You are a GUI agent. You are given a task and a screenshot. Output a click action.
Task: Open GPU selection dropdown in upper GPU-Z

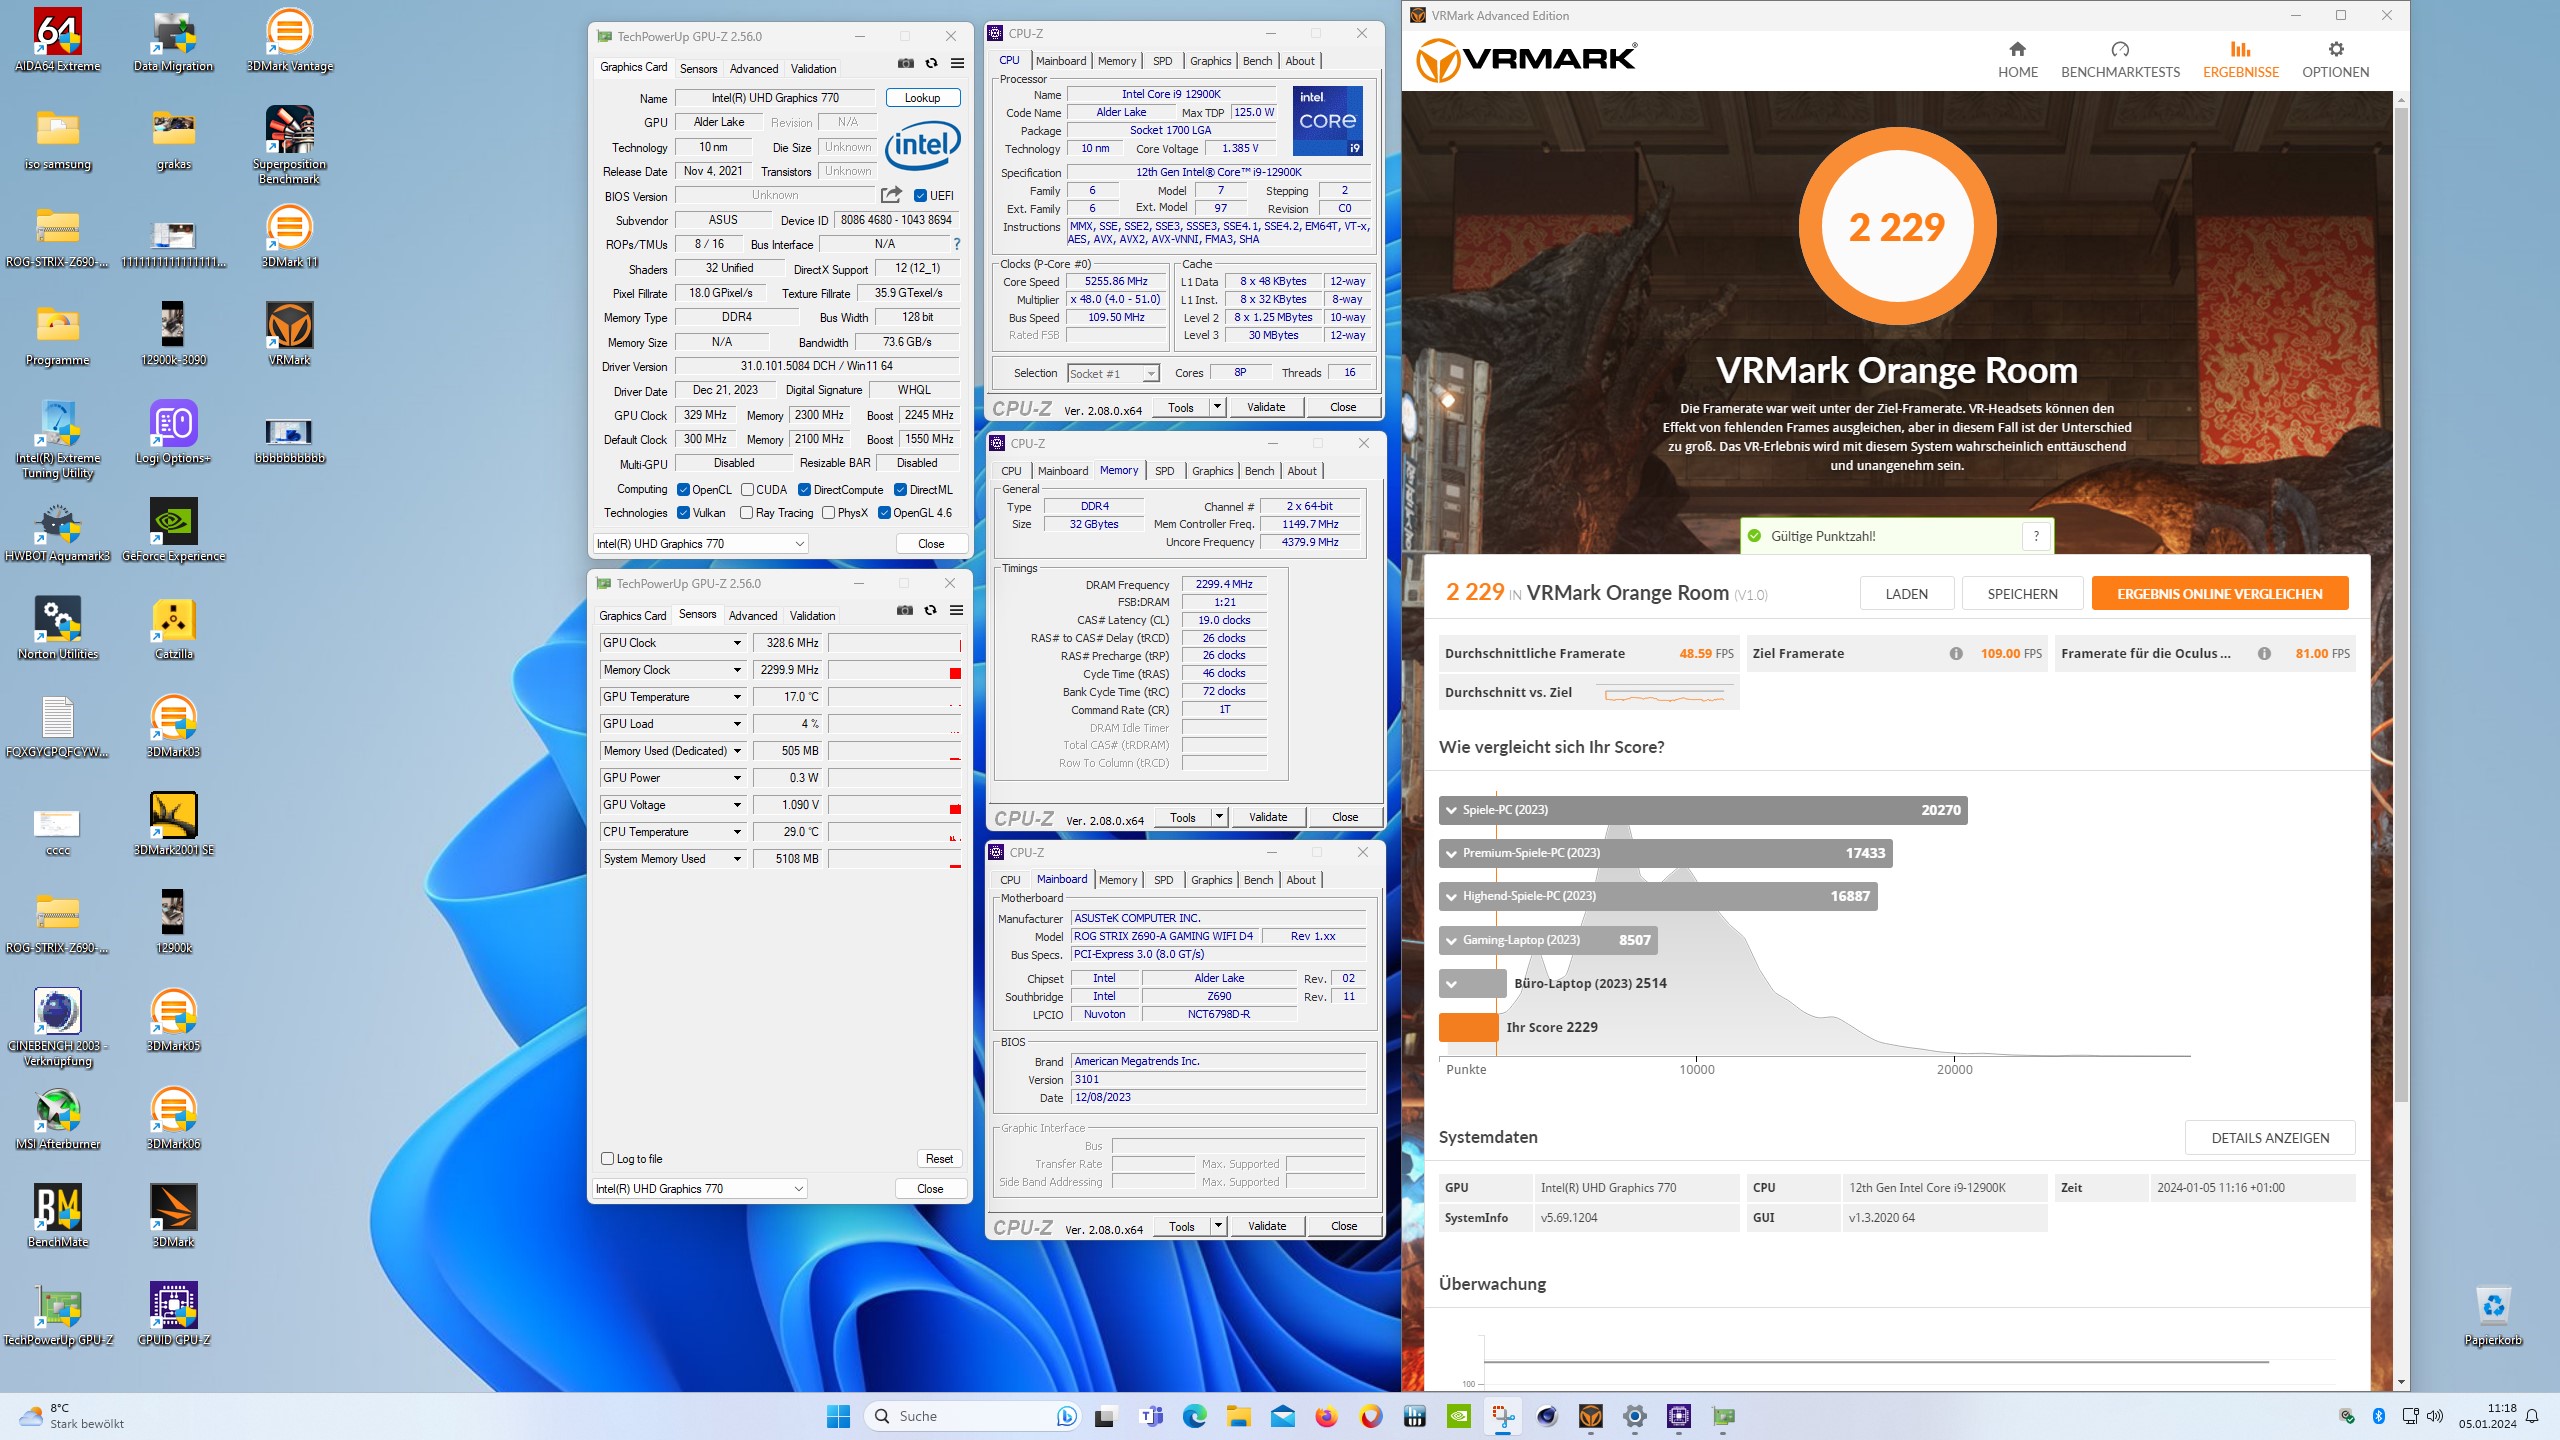(x=701, y=544)
